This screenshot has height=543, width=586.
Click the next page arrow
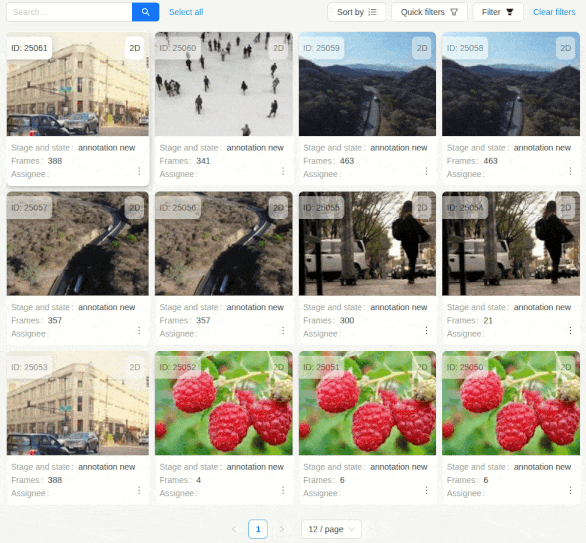(282, 529)
